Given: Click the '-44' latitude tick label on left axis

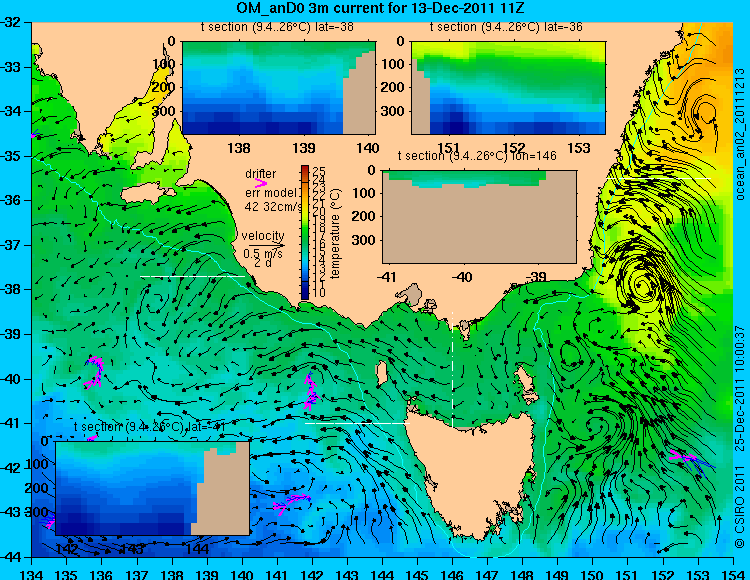Looking at the screenshot, I should (10, 557).
